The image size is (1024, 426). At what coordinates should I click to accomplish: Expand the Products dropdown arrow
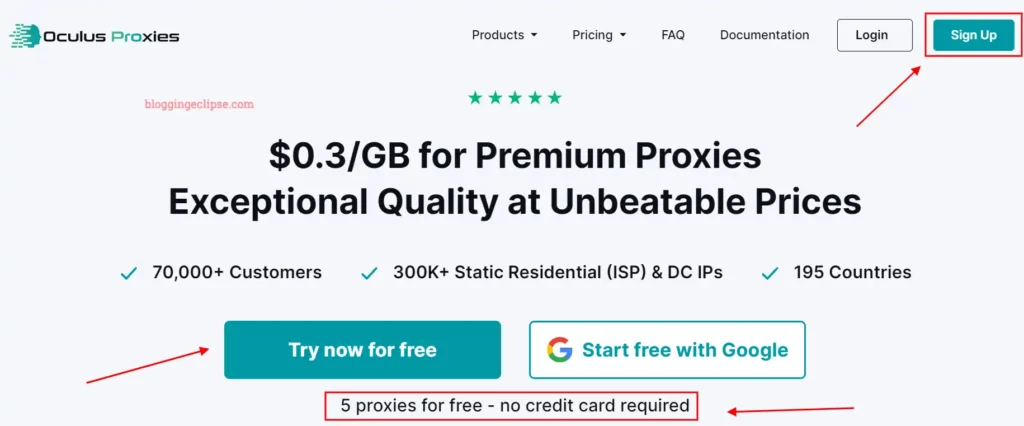[534, 35]
